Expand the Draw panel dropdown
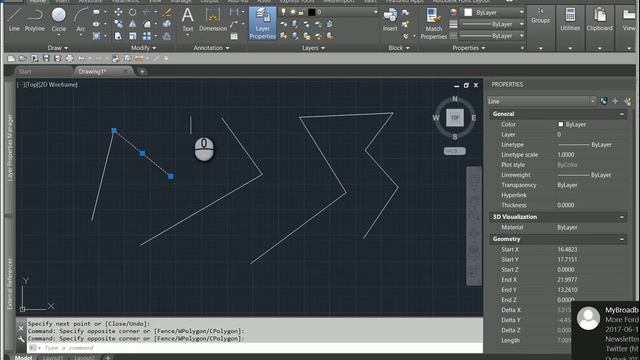 coord(58,48)
